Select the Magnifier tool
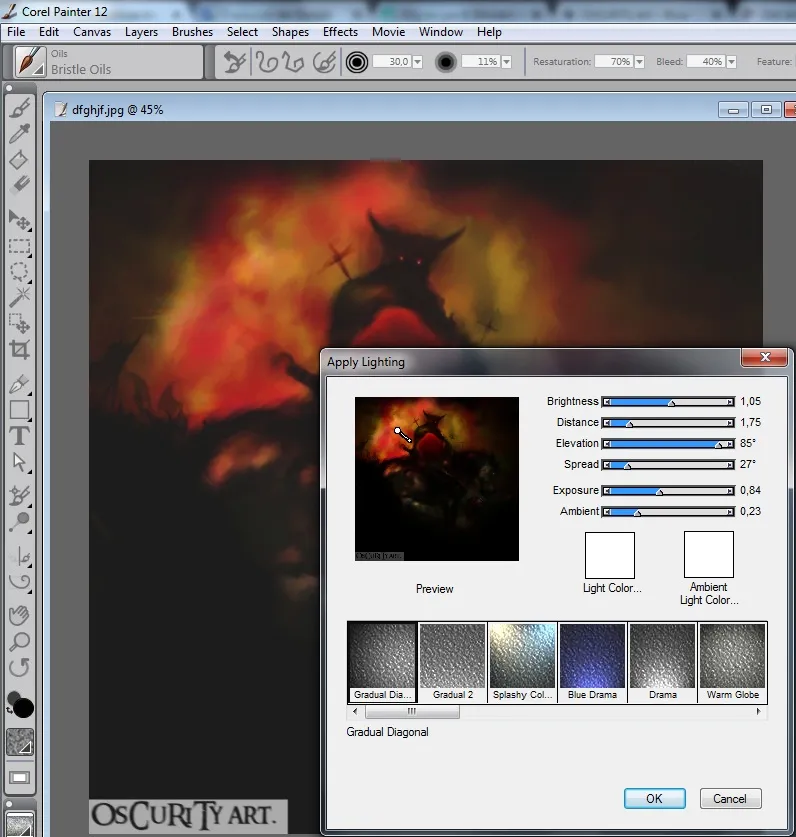 [x=19, y=641]
